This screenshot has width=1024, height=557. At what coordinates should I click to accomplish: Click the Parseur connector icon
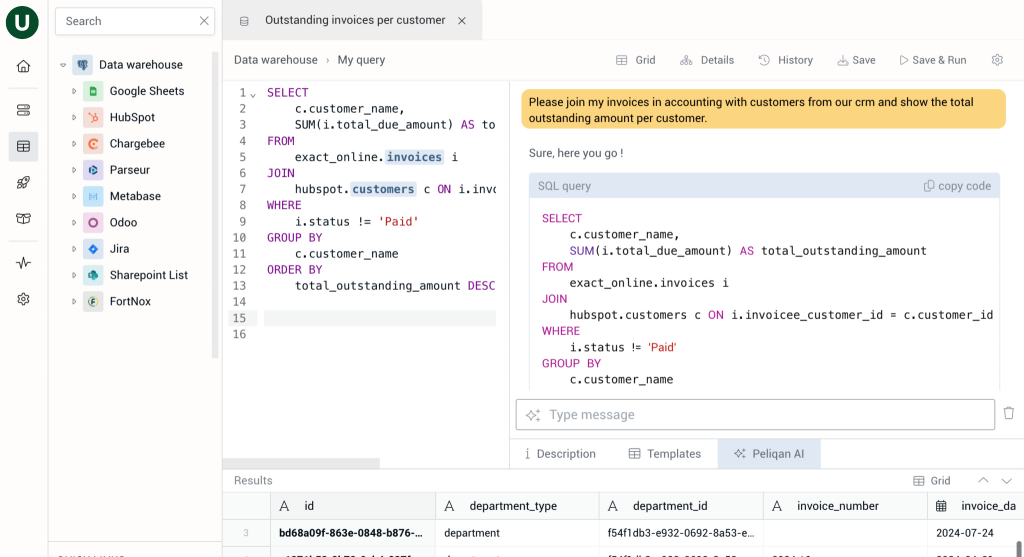click(93, 170)
